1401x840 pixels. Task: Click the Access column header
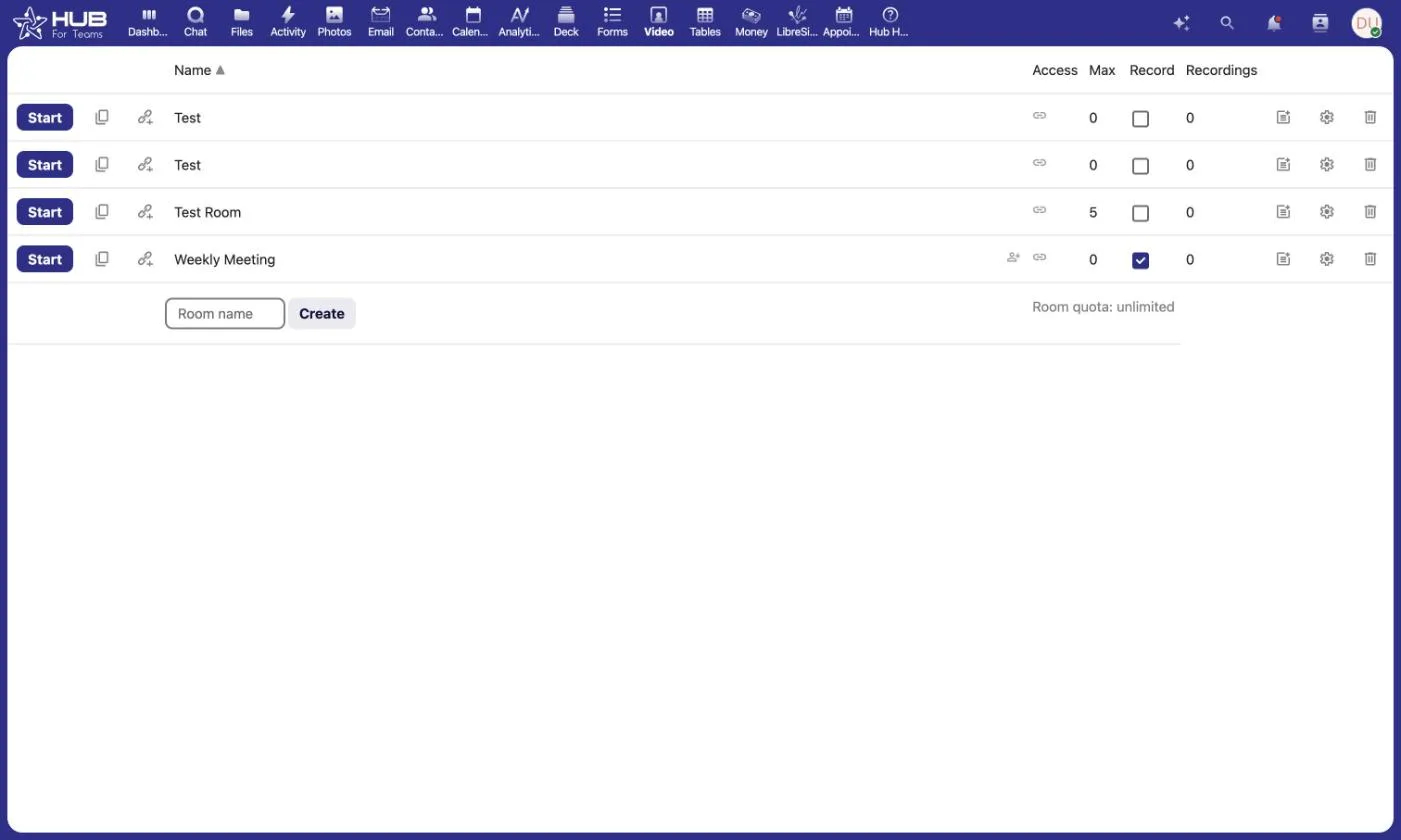coord(1055,70)
